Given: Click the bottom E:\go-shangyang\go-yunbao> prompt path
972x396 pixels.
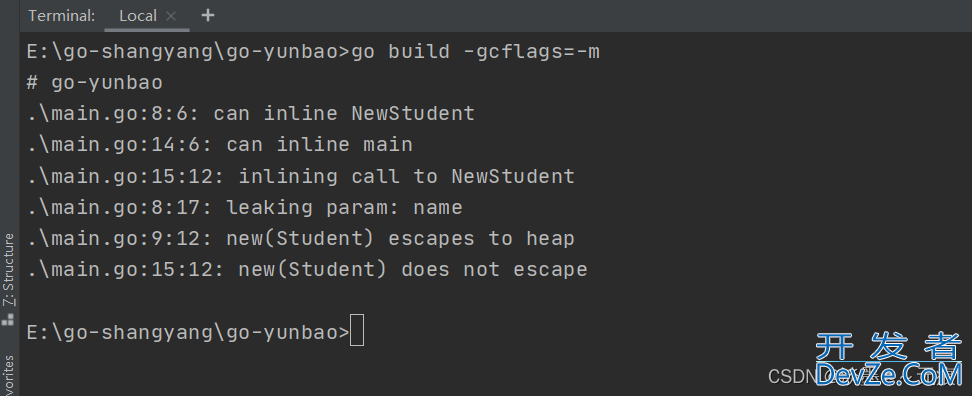Looking at the screenshot, I should 188,332.
